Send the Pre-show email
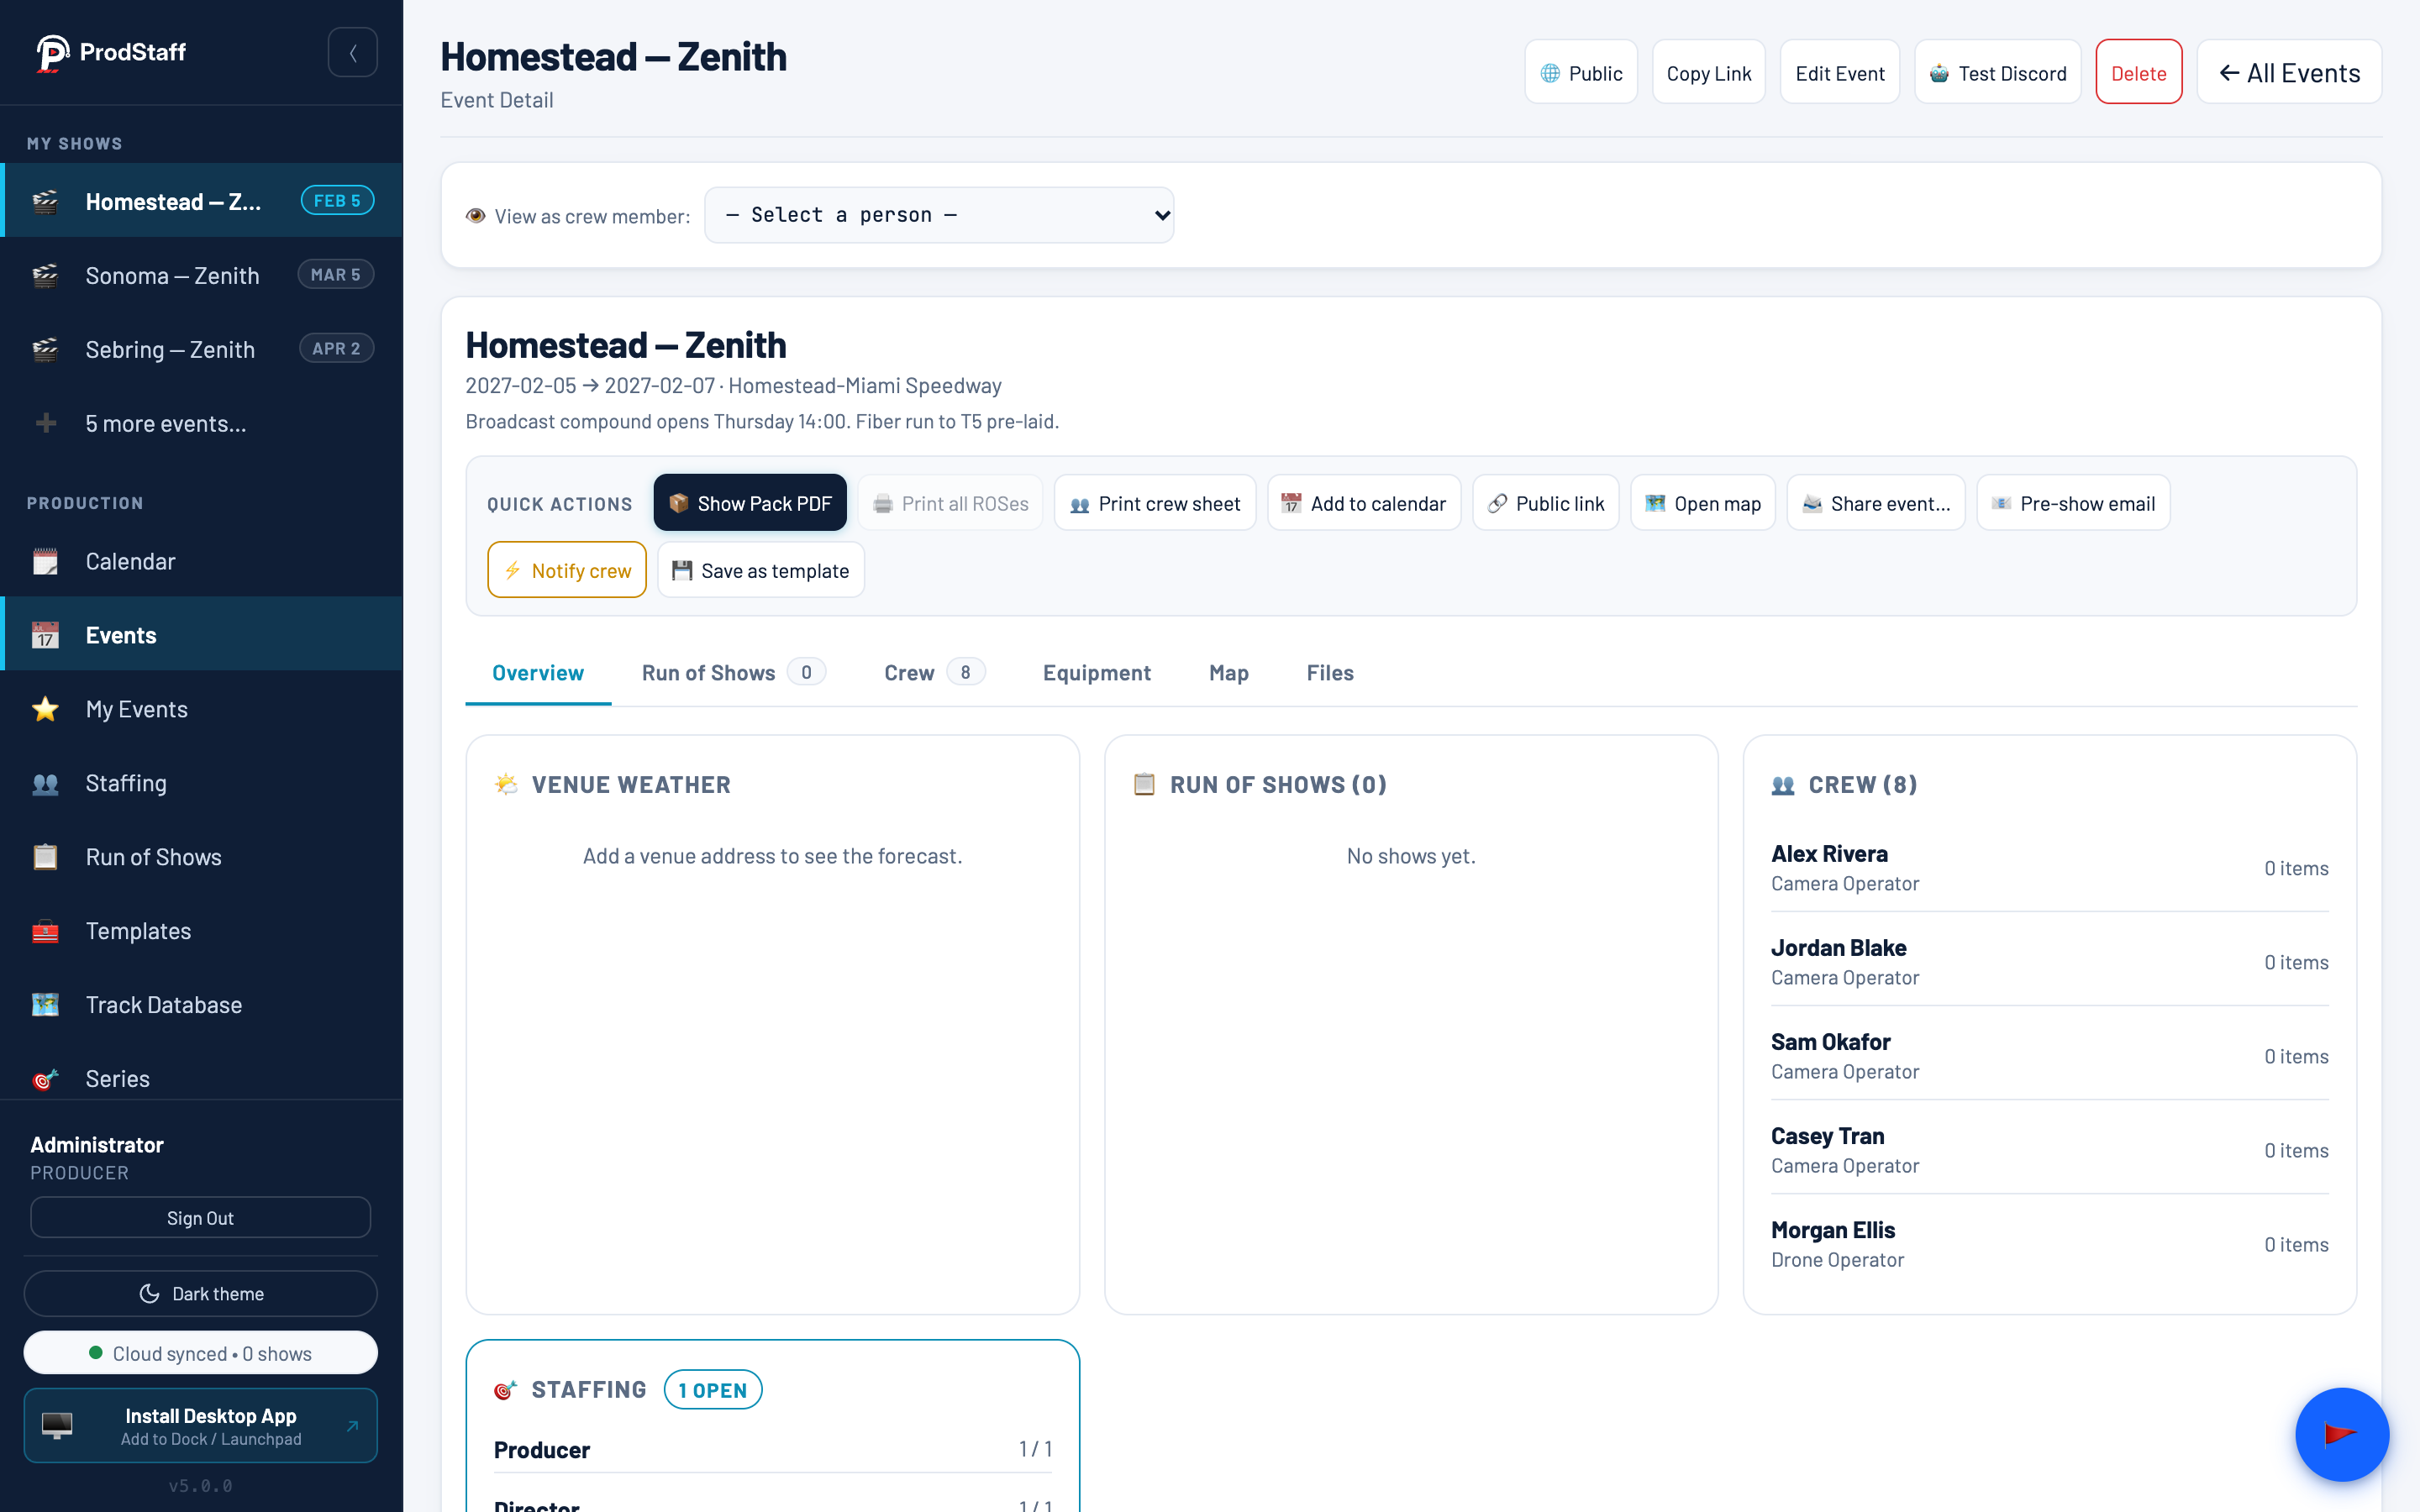This screenshot has width=2420, height=1512. tap(2073, 503)
